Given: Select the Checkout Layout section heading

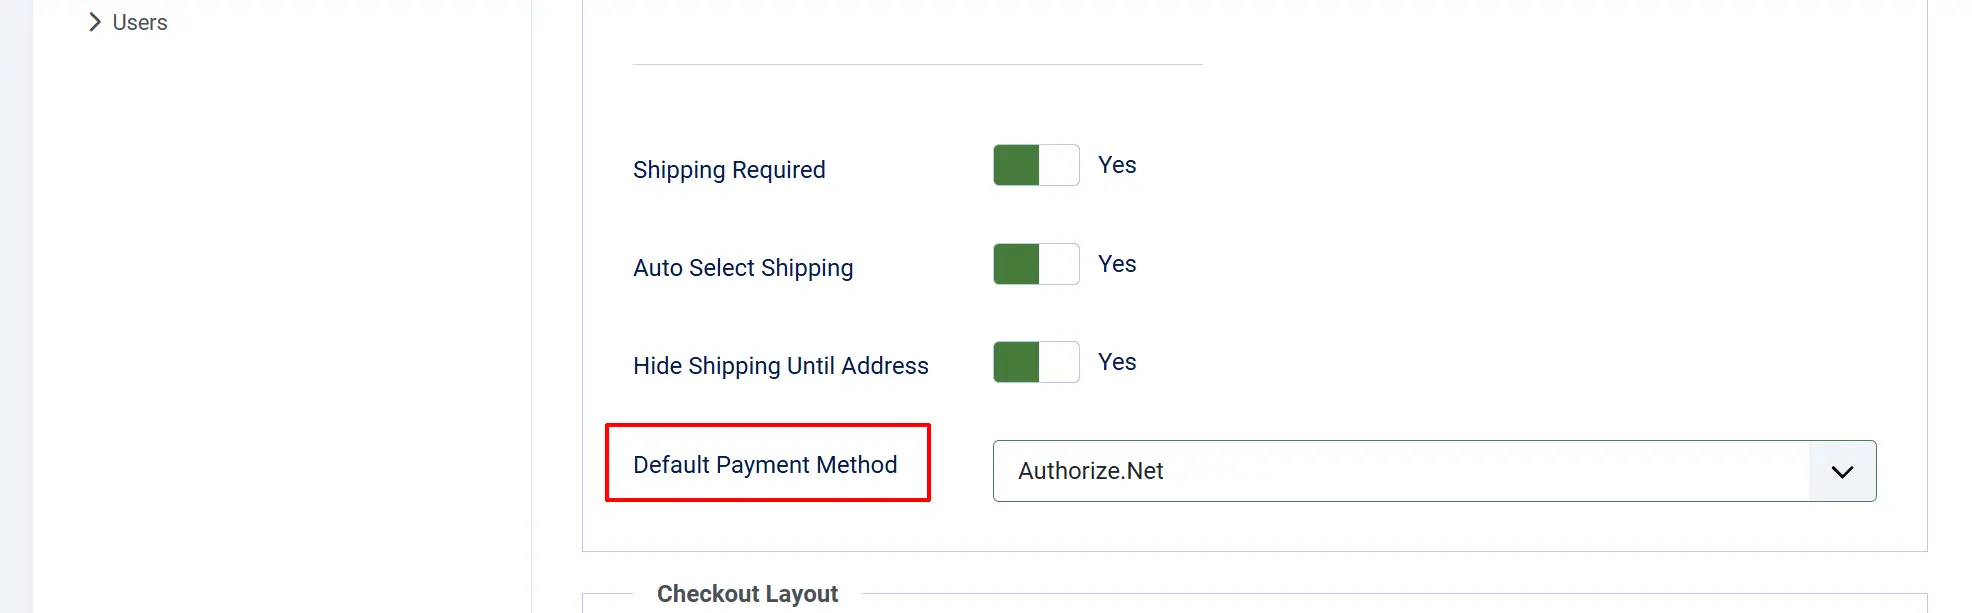Looking at the screenshot, I should [x=747, y=594].
